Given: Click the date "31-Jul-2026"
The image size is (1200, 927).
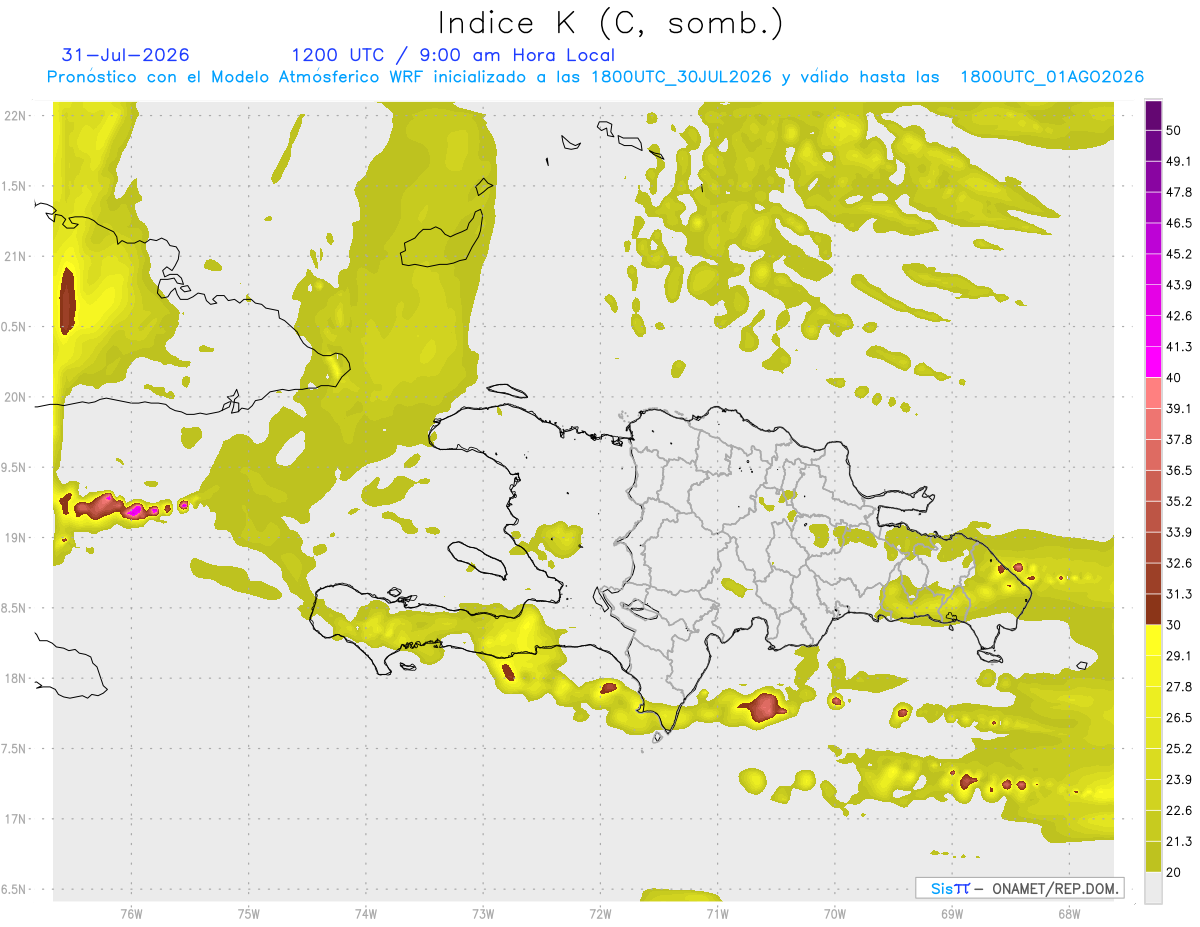Looking at the screenshot, I should pos(126,55).
